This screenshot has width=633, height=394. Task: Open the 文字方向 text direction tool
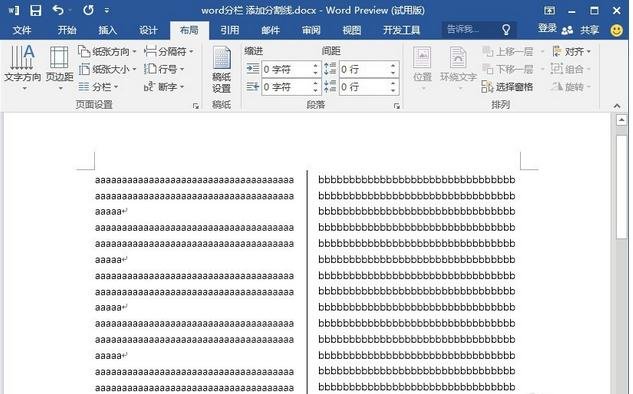[23, 67]
